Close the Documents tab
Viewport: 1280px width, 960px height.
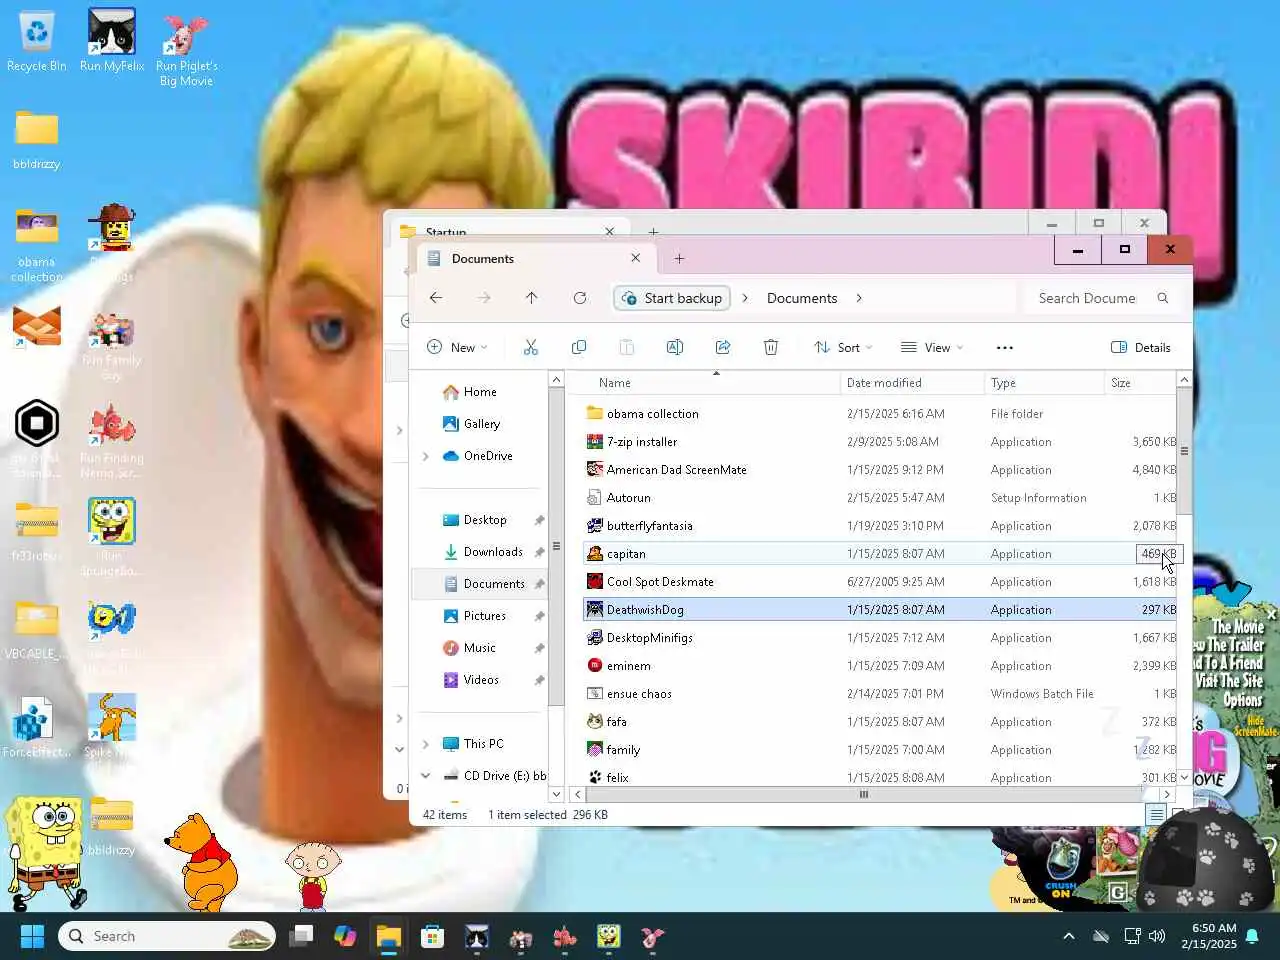pyautogui.click(x=635, y=258)
